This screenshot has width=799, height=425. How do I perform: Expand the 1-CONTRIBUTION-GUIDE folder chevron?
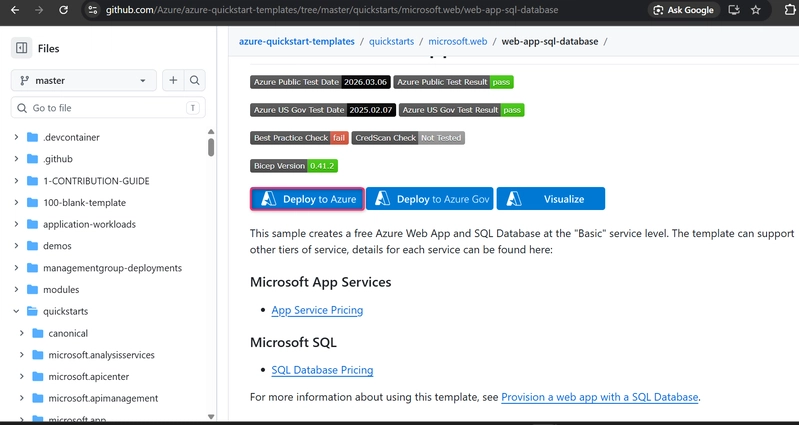16,181
